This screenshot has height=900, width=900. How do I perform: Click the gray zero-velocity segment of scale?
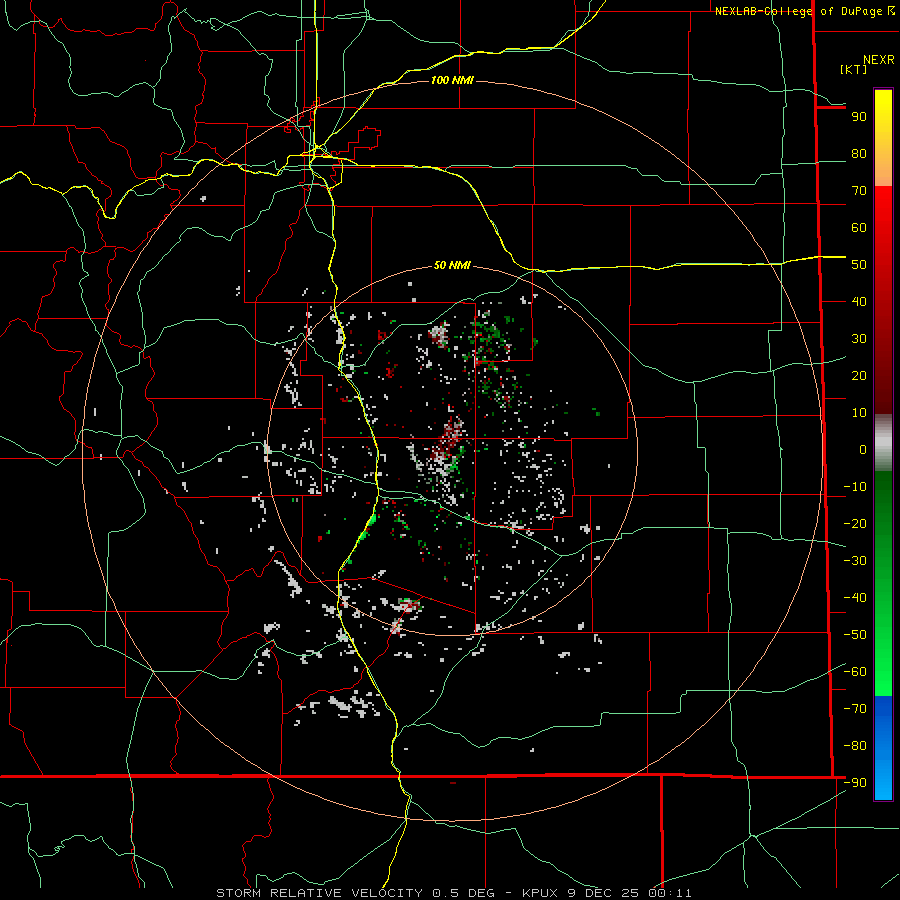(x=883, y=443)
